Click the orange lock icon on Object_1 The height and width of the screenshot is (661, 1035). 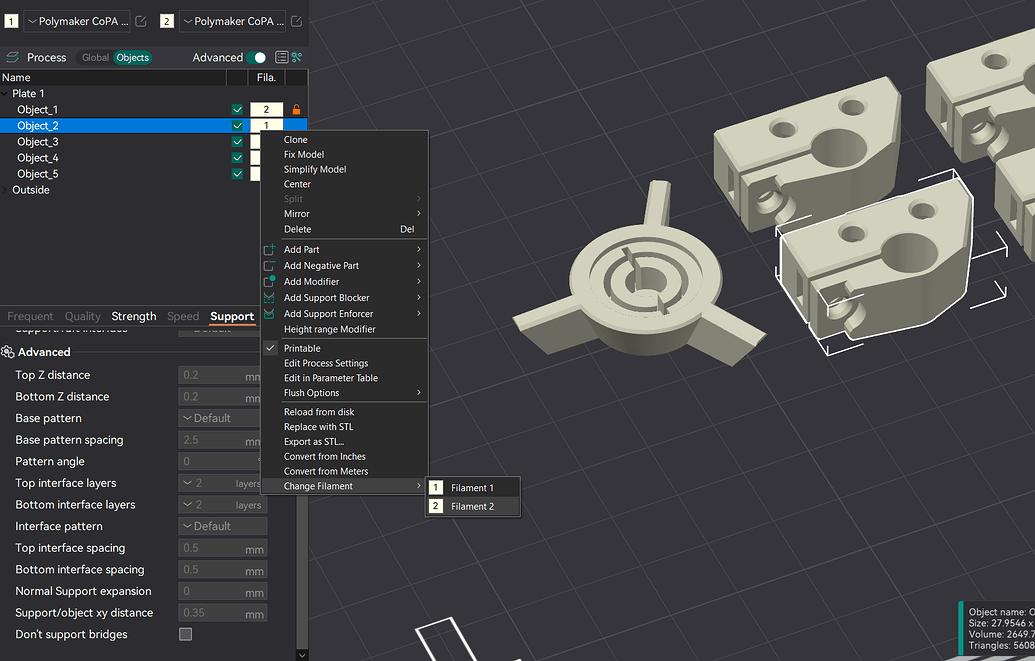pos(296,110)
